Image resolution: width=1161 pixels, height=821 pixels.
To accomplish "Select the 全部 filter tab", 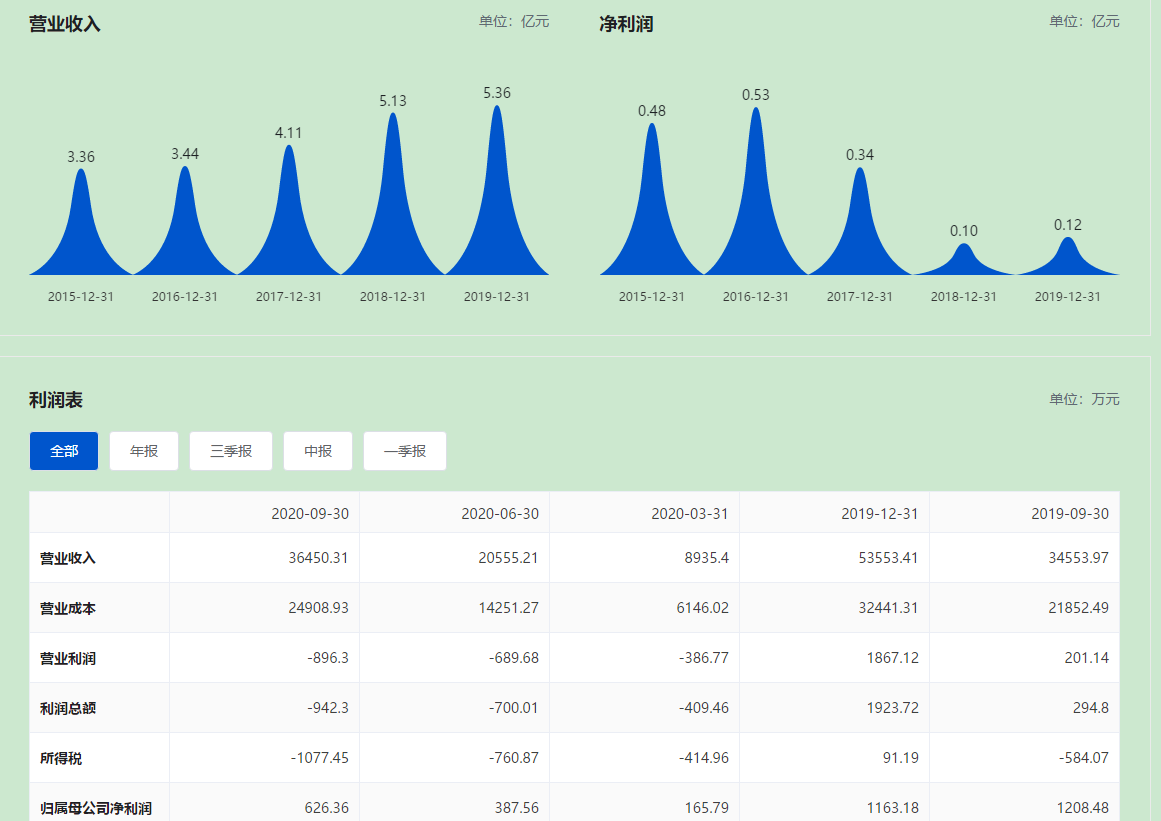I will click(64, 451).
